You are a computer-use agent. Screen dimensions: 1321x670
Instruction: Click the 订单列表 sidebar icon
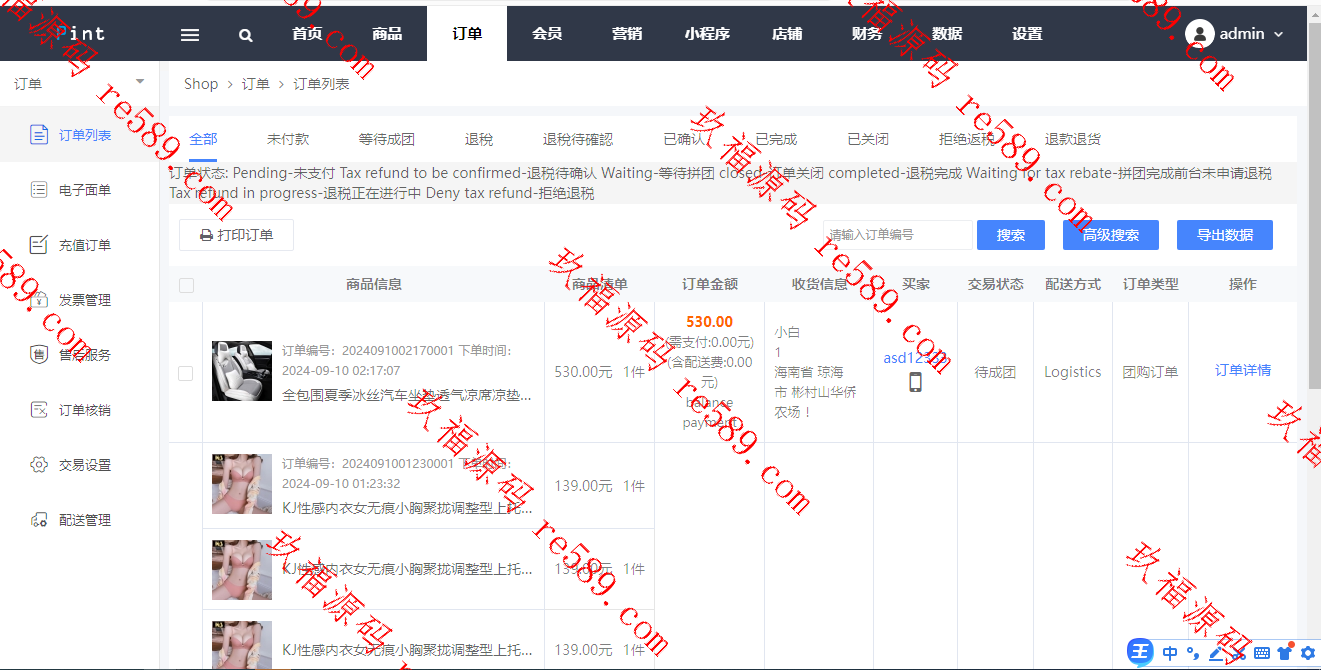[x=39, y=135]
